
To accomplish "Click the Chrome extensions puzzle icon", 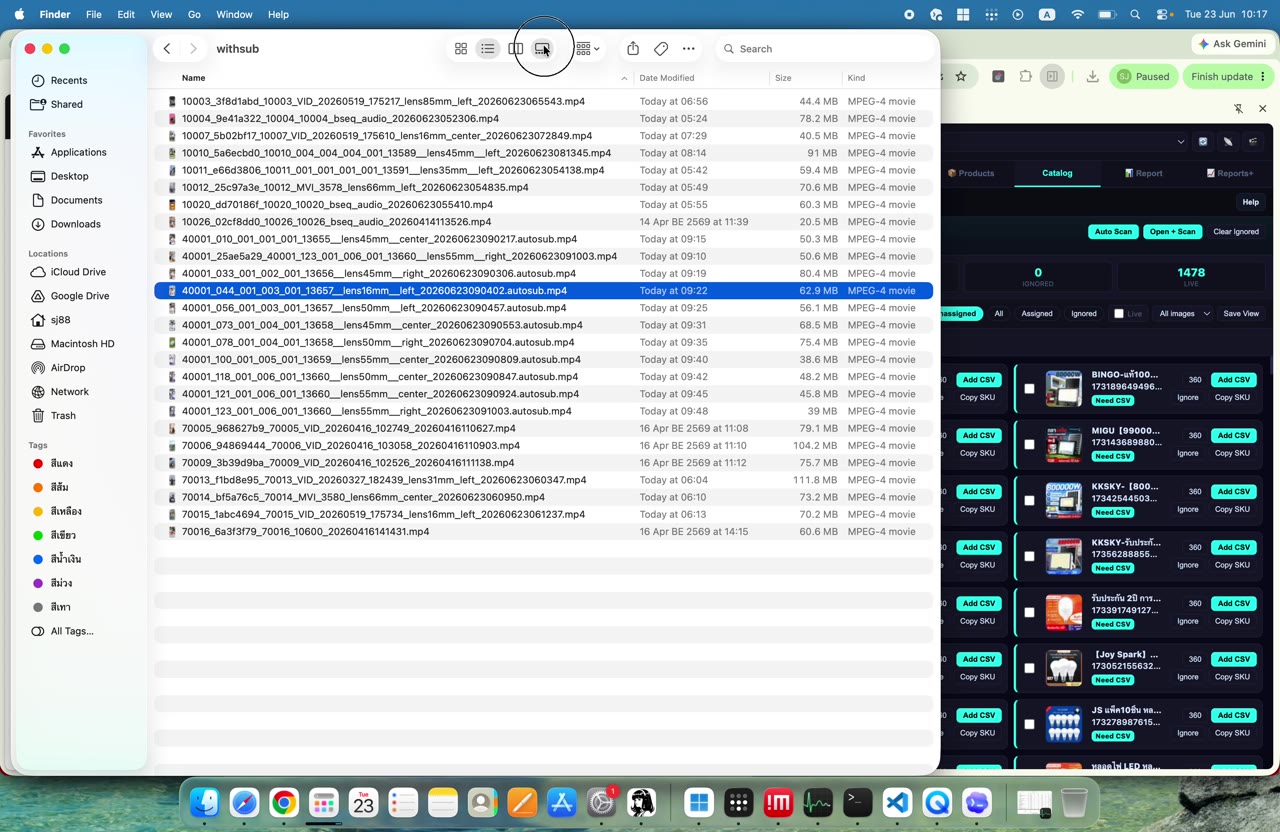I will tap(1025, 76).
